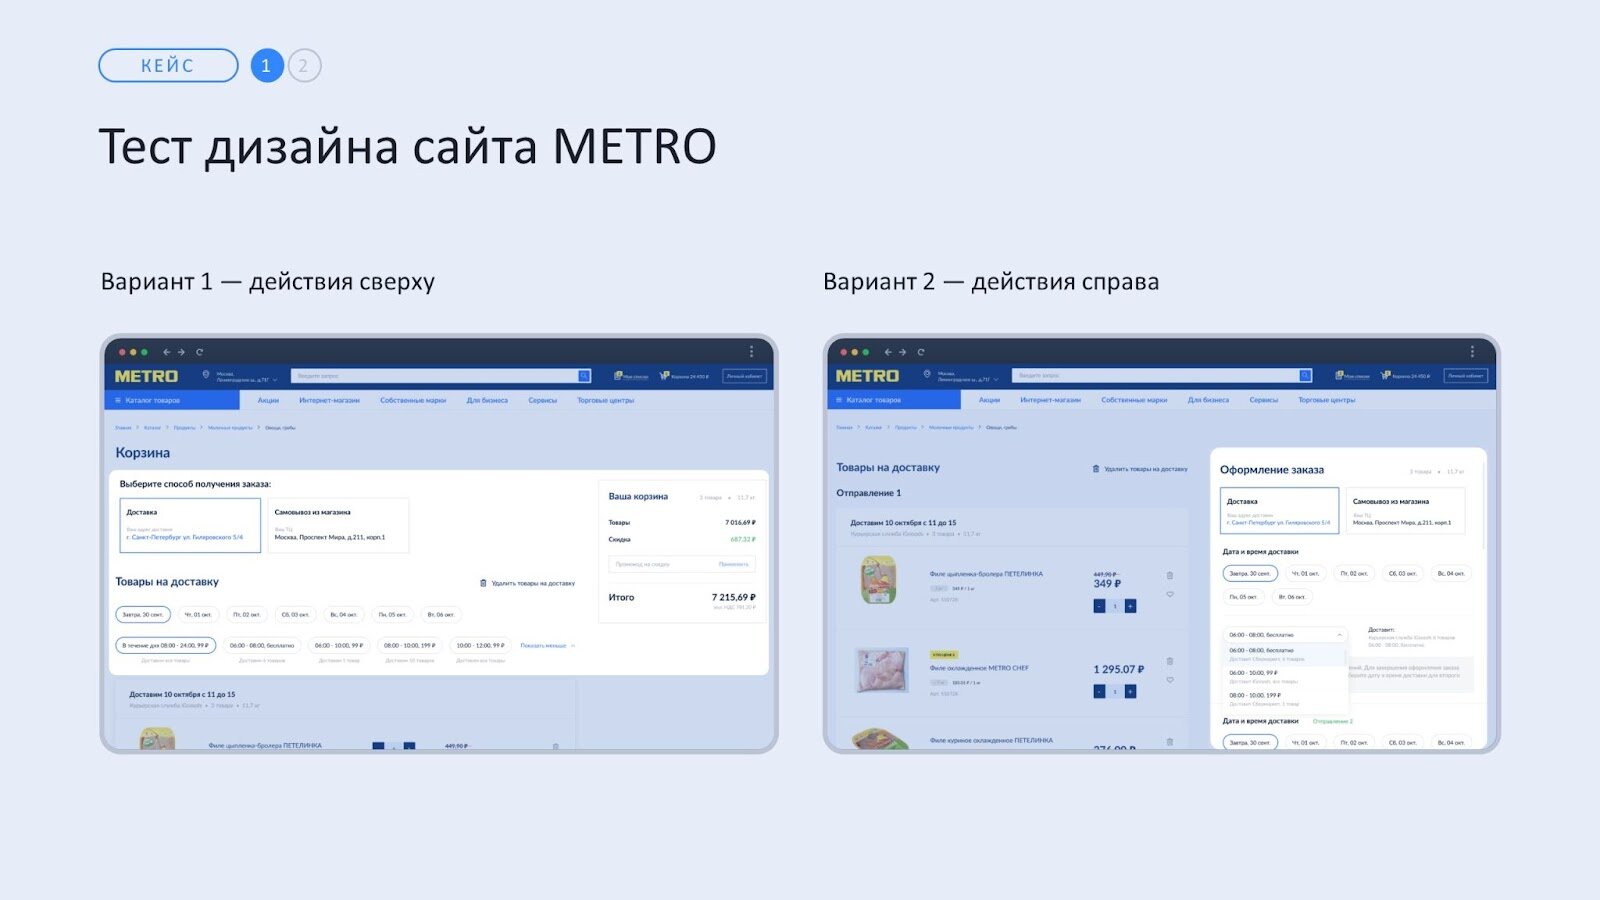This screenshot has height=900, width=1600.
Task: Click the browser back arrow in Variant 1
Action: (x=166, y=352)
